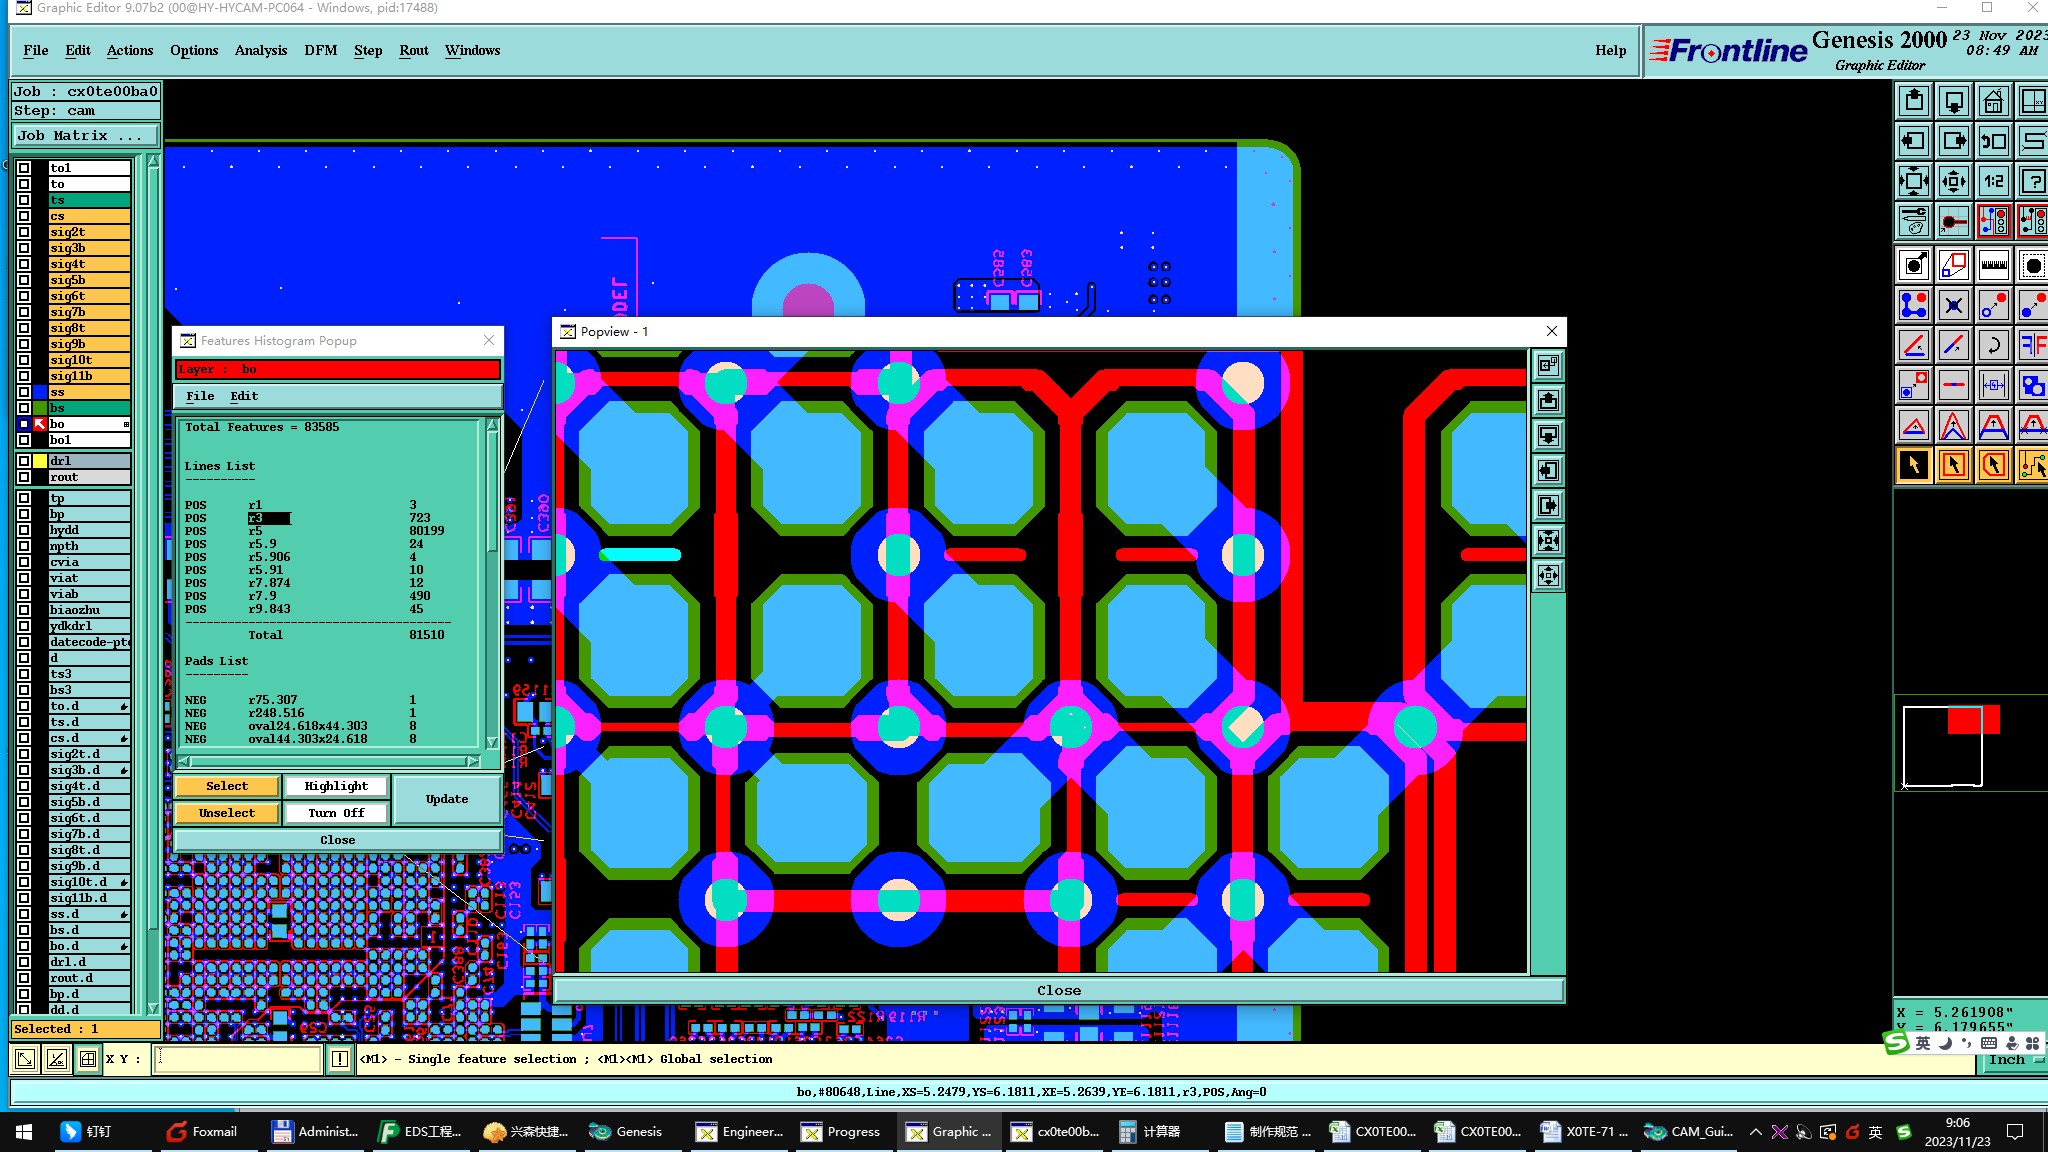Open the Rout menu
Viewport: 2048px width, 1152px height.
click(413, 50)
